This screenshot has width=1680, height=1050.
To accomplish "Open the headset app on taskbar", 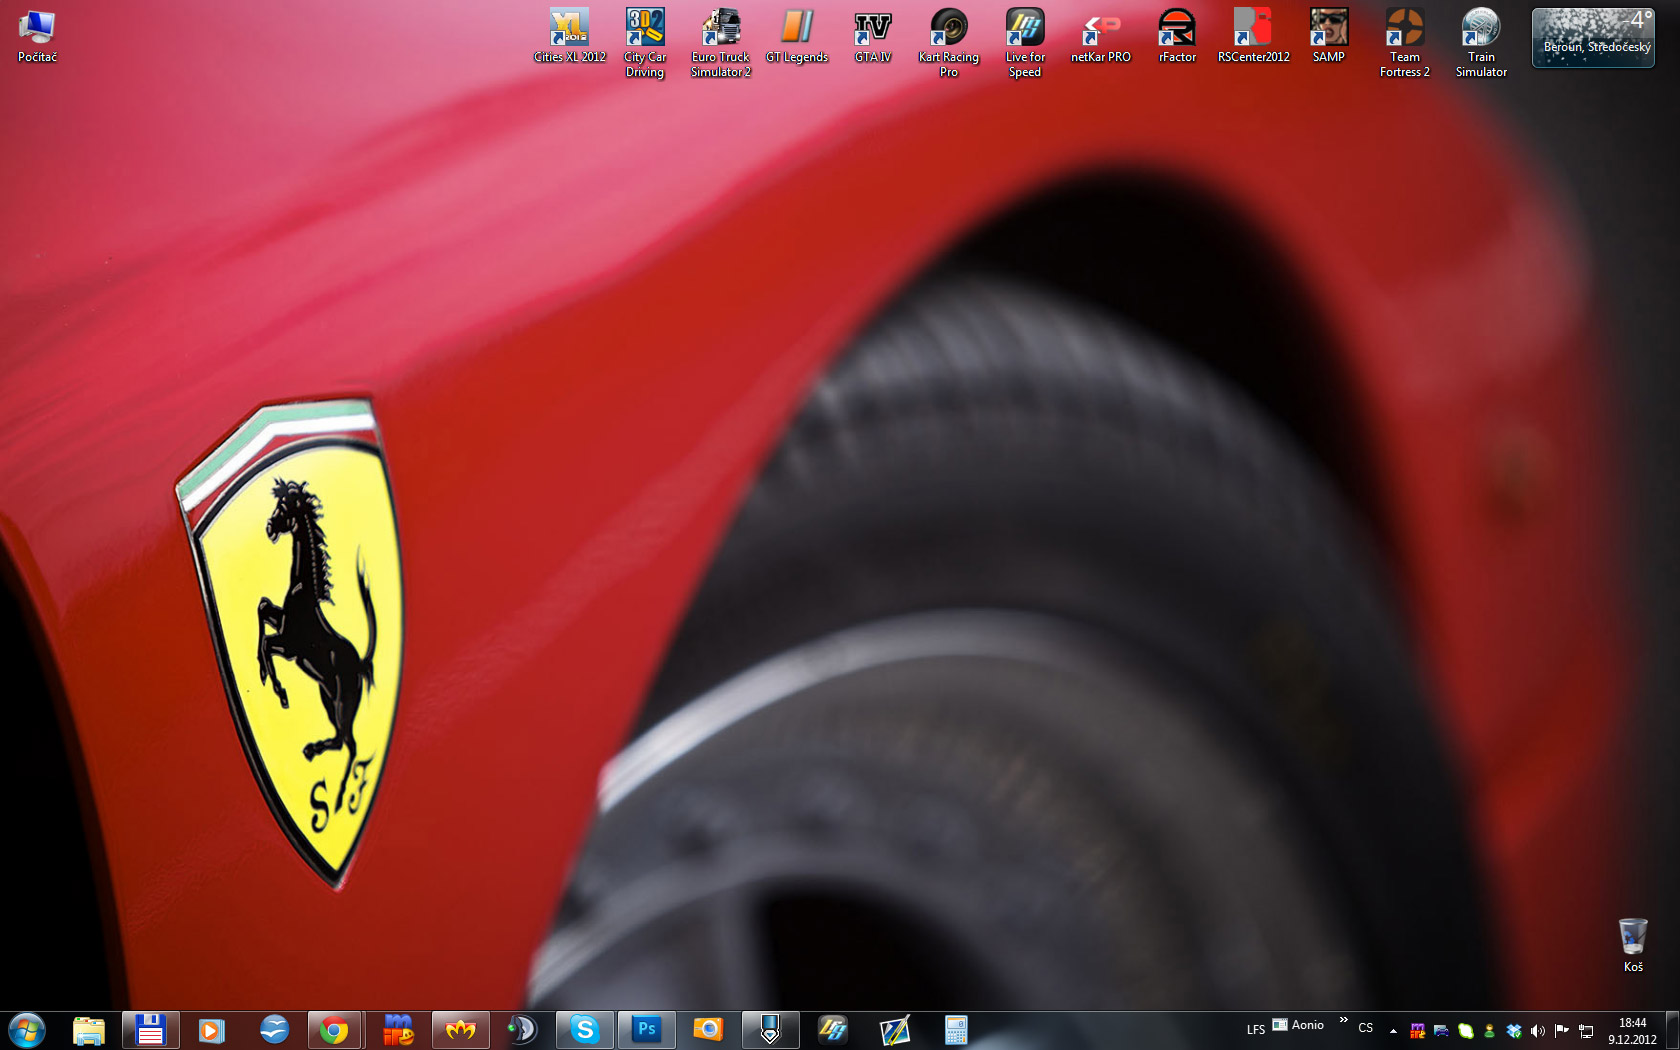I will (x=522, y=1030).
